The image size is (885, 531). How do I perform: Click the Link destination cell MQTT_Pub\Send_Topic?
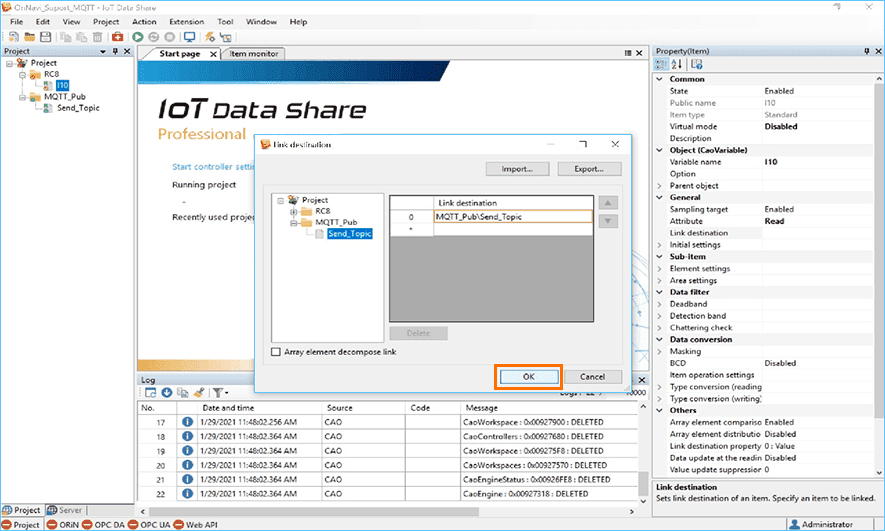pyautogui.click(x=513, y=217)
